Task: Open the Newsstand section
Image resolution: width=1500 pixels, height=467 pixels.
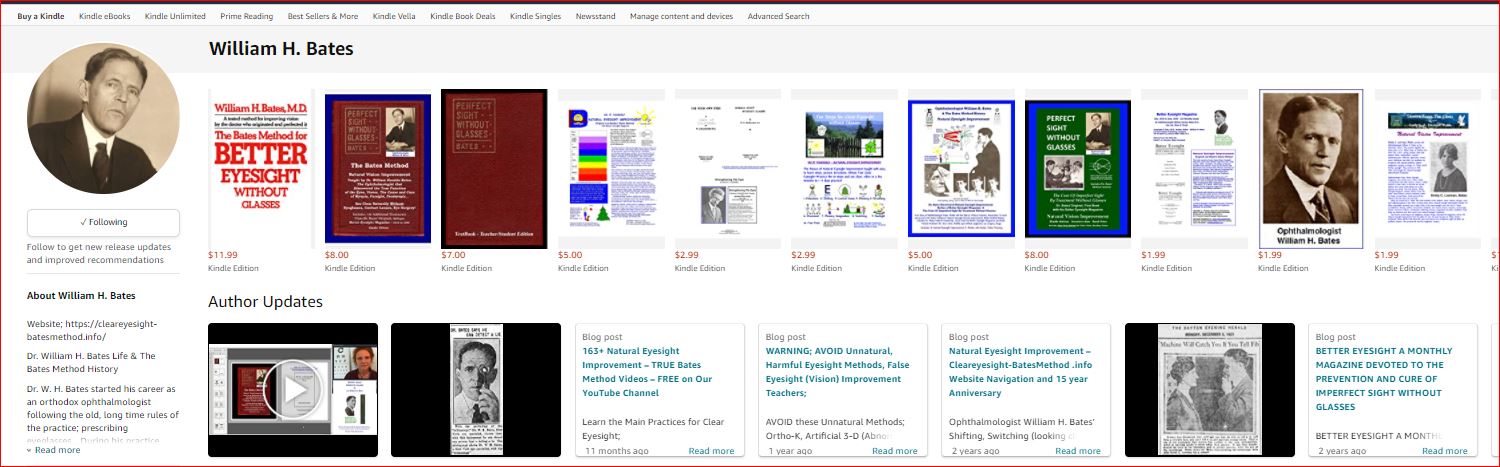Action: pos(595,16)
